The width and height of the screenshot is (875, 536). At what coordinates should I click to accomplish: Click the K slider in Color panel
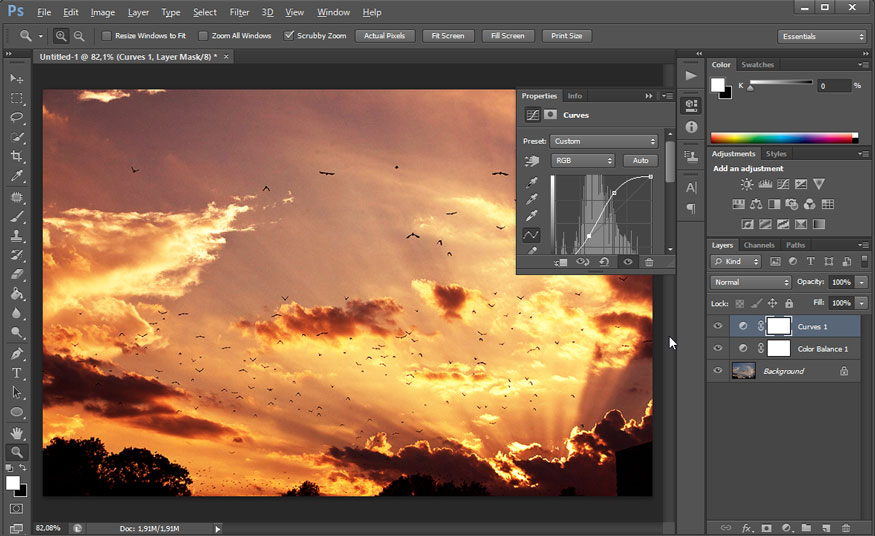pos(781,84)
